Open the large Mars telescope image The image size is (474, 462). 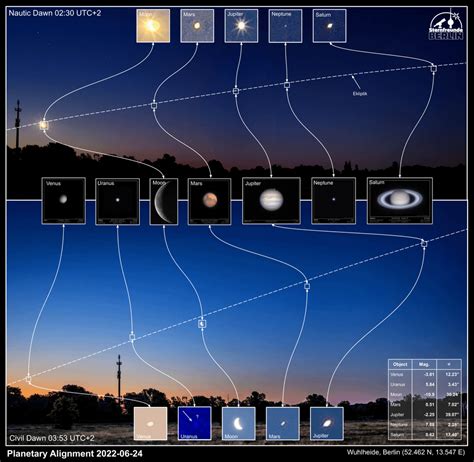209,201
